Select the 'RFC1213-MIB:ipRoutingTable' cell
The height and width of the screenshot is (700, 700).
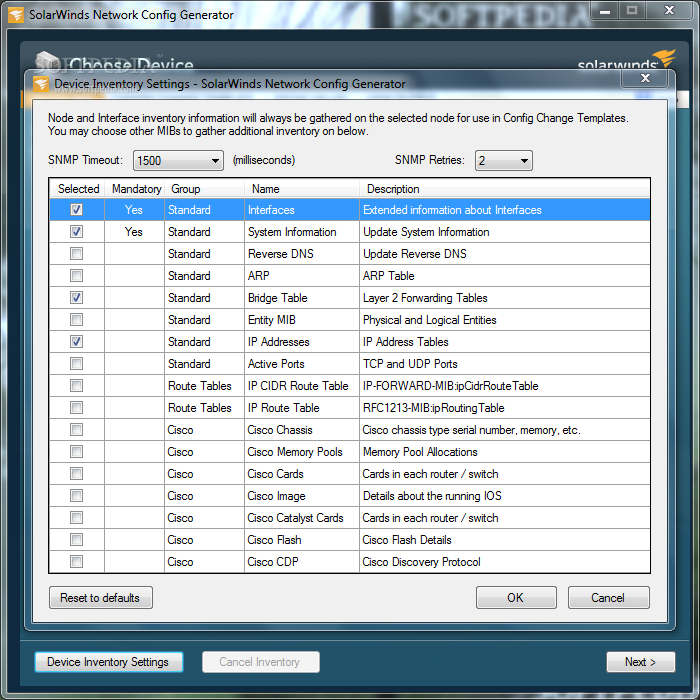point(504,408)
